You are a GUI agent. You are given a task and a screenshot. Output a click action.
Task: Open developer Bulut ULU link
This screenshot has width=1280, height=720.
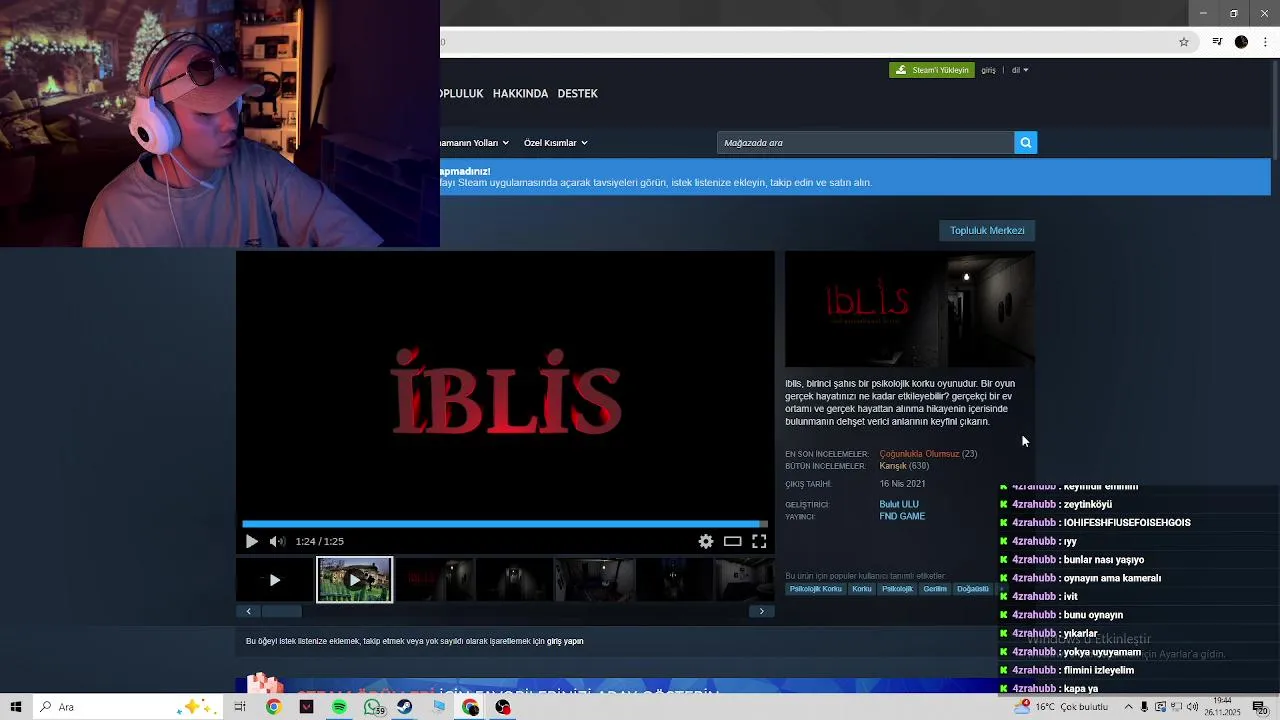[899, 505]
